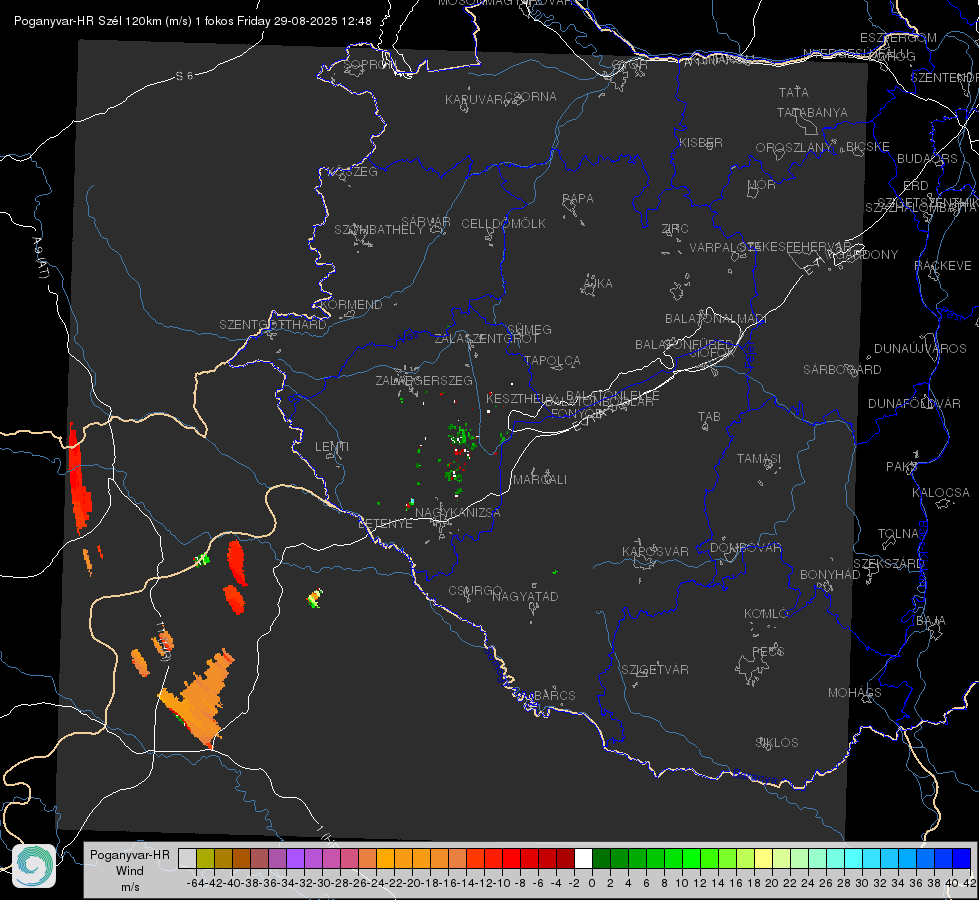Viewport: 979px width, 900px height.
Task: Click the SZENTGOTTHARD city label
Action: (x=273, y=325)
